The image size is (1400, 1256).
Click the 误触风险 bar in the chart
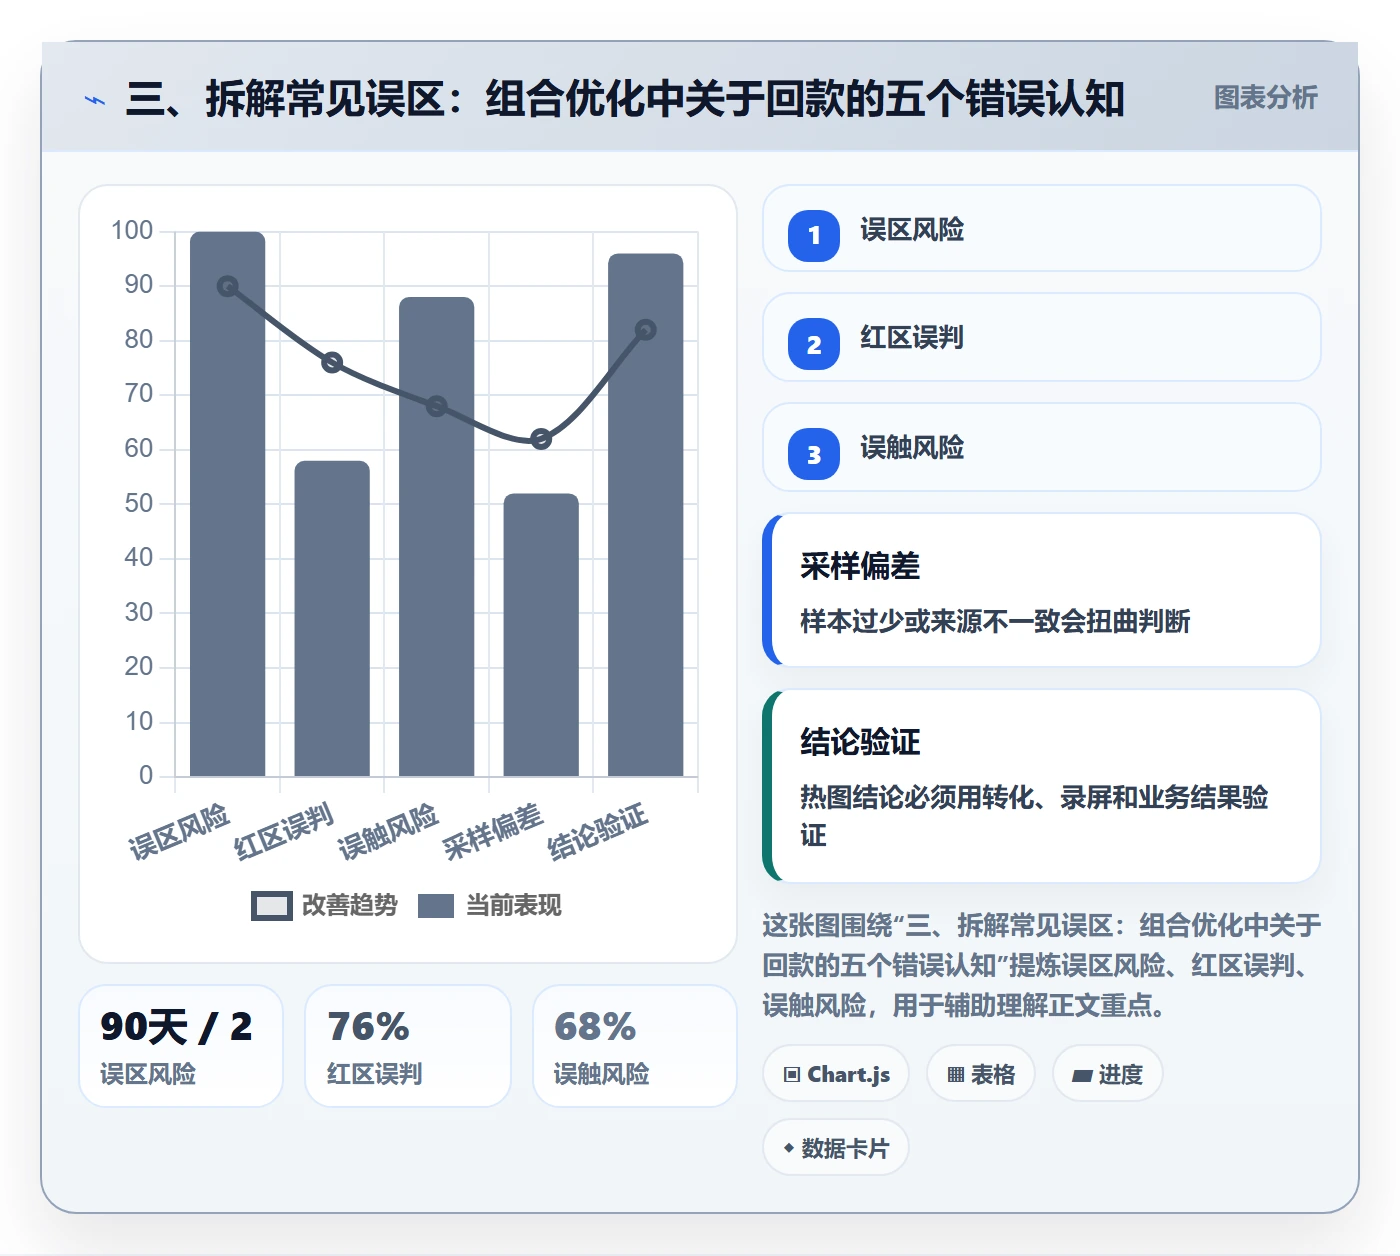click(437, 536)
